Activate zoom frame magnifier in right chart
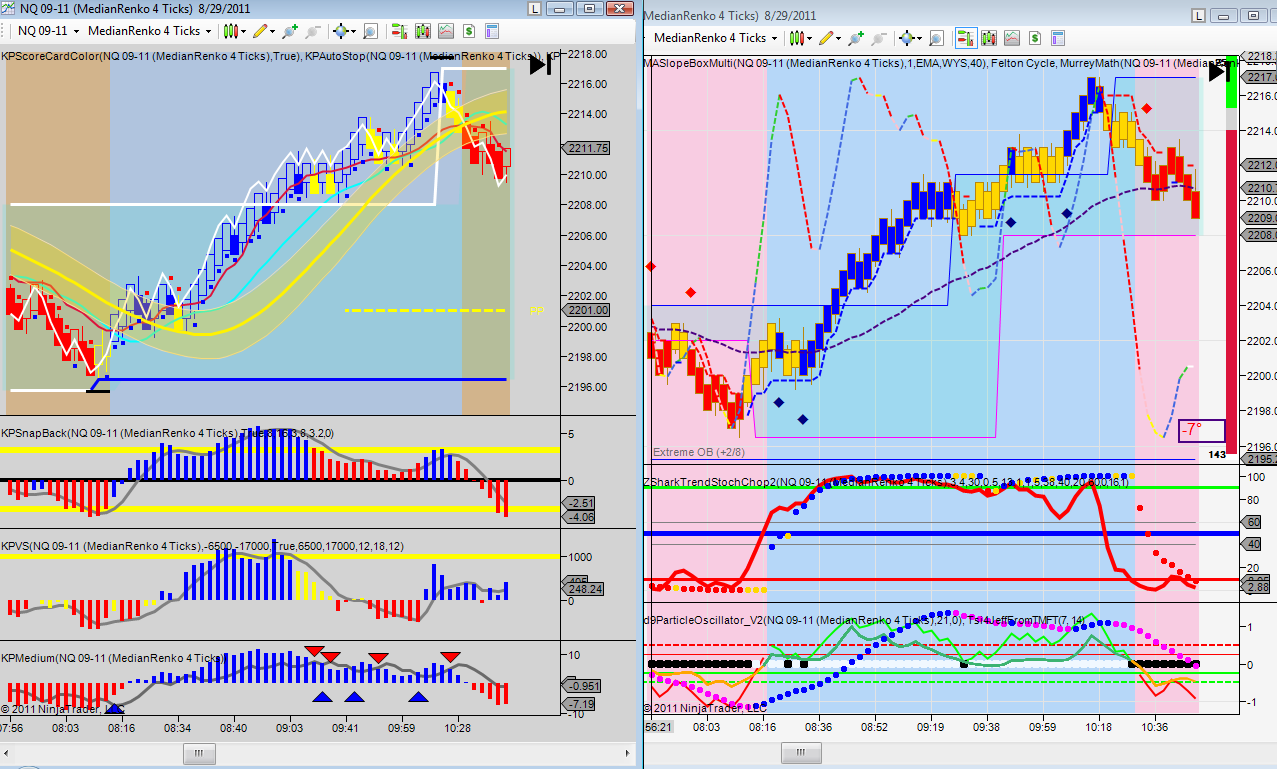 tap(936, 37)
